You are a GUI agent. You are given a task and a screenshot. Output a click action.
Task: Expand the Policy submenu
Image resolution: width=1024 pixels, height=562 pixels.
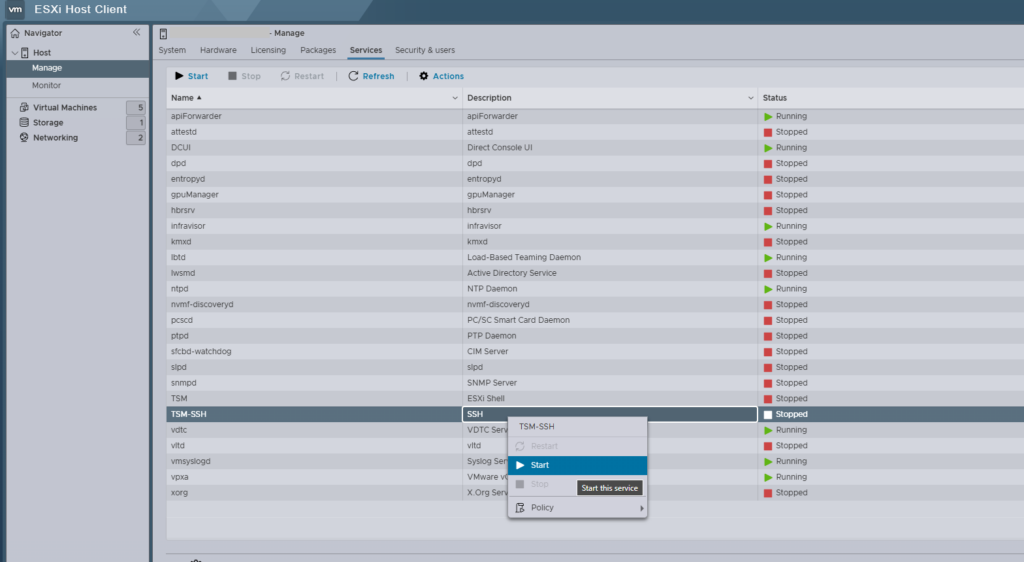[x=577, y=508]
